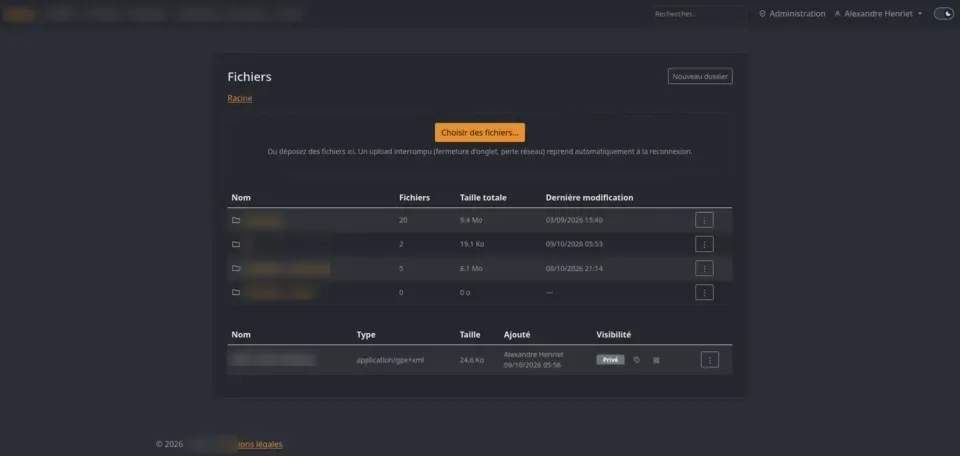Click the Visibilité column header
This screenshot has height=456, width=960.
tap(613, 335)
